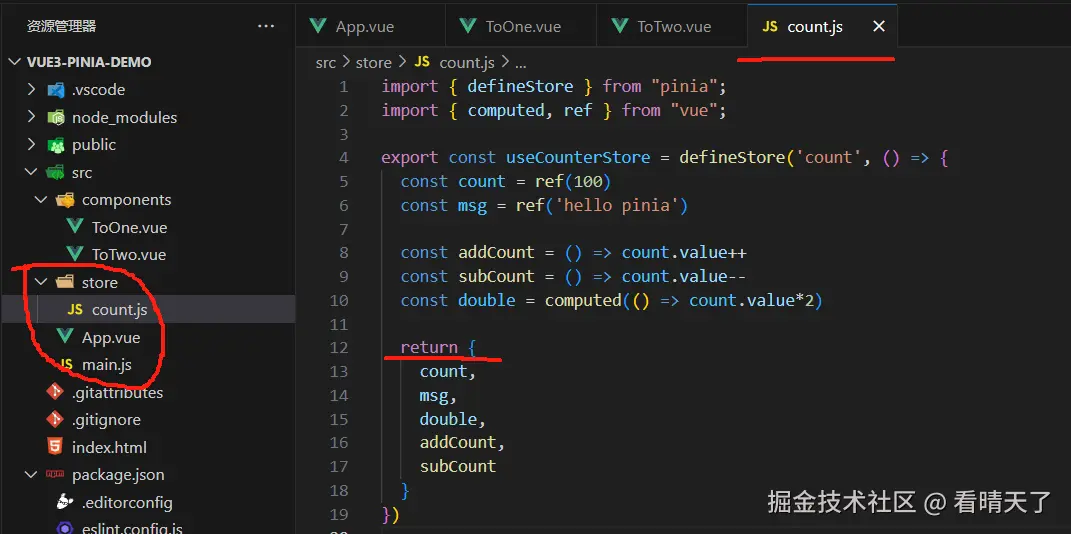
Task: Click the components folder icon
Action: (66, 200)
